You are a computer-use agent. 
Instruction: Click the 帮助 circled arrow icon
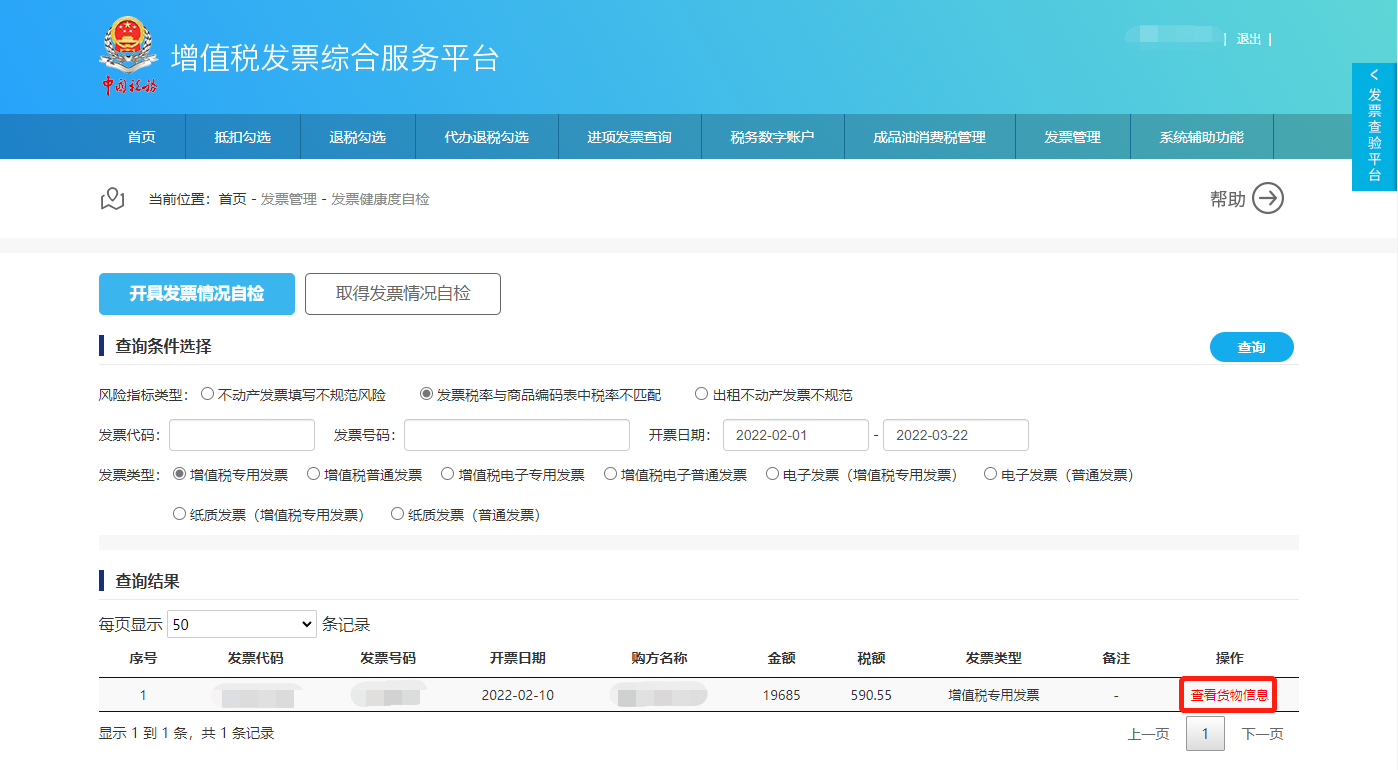tap(1268, 198)
